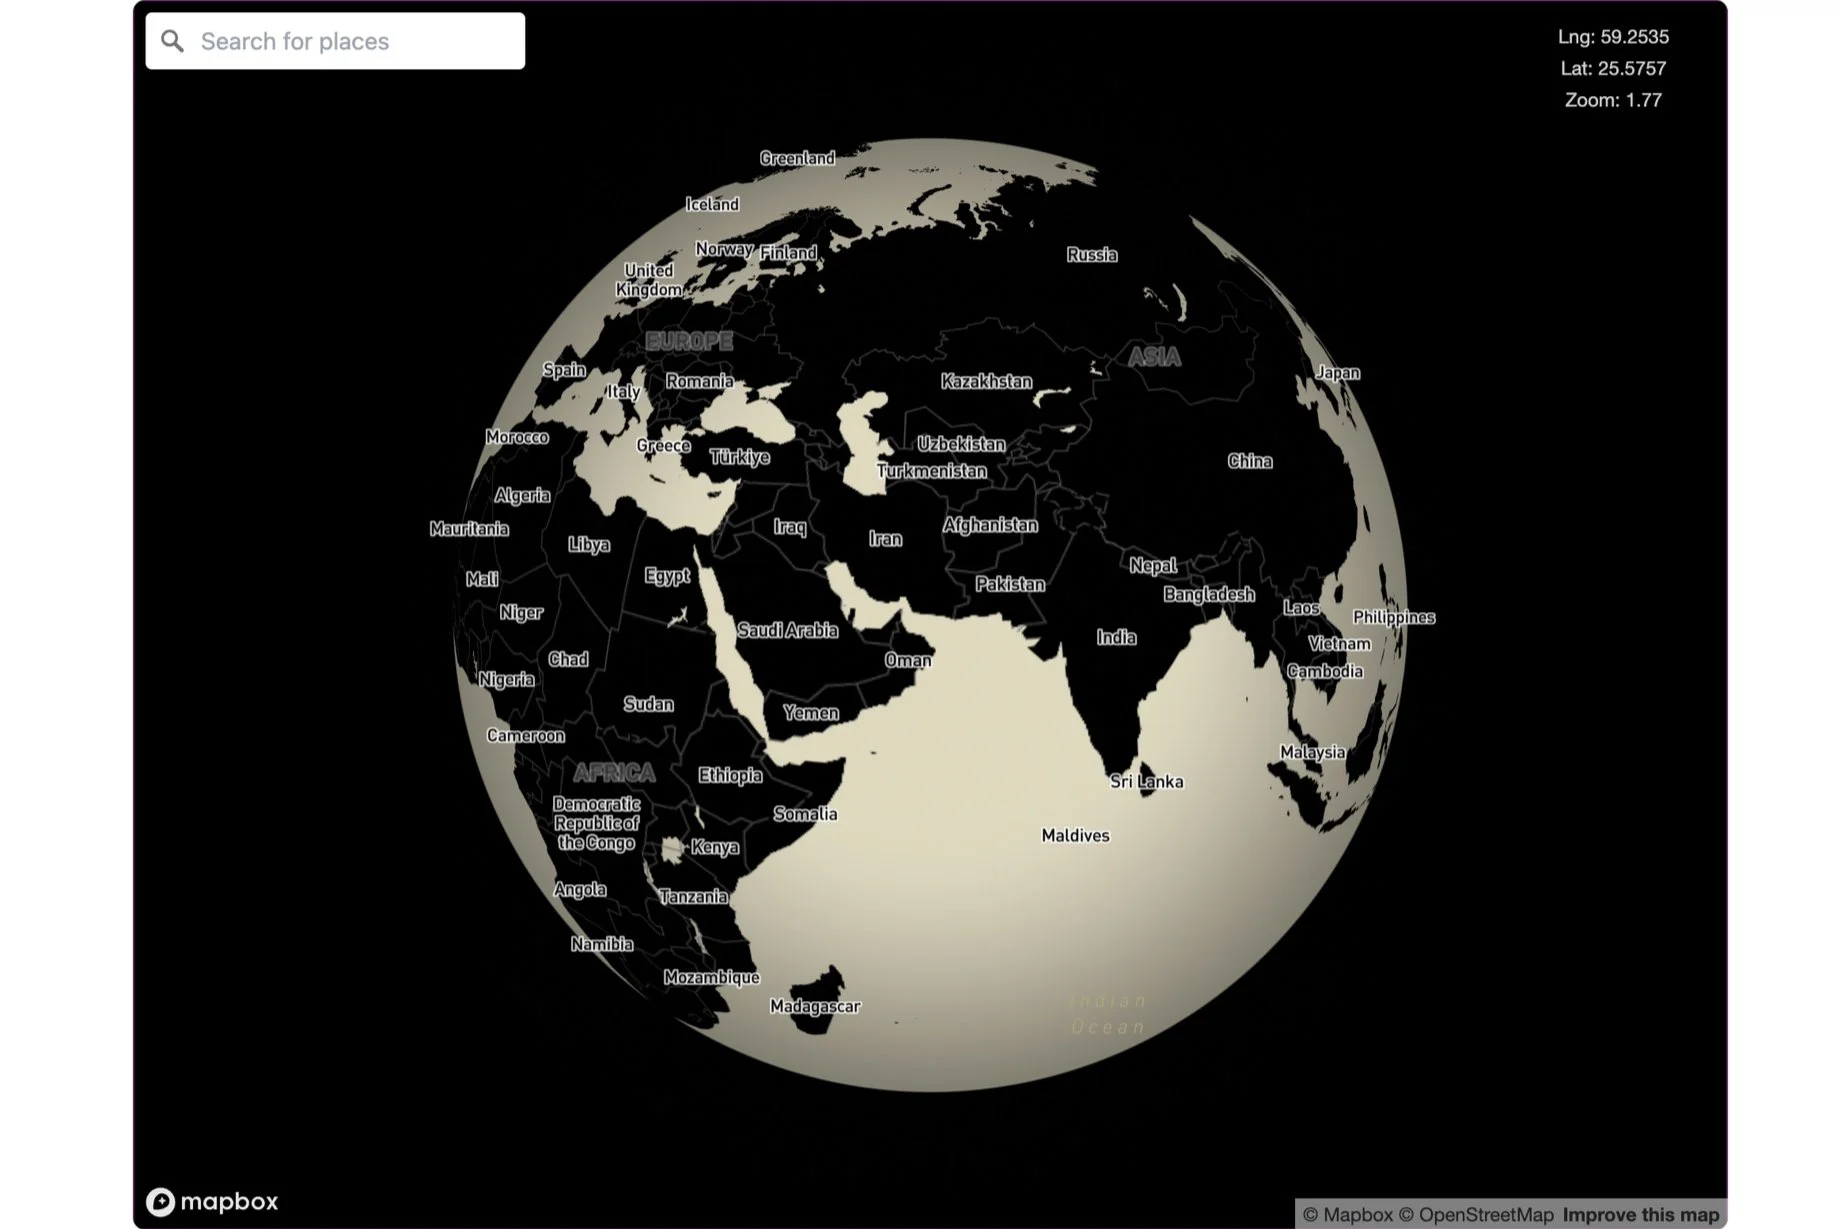Click the Bangladesh label
1843x1229 pixels.
[1208, 594]
